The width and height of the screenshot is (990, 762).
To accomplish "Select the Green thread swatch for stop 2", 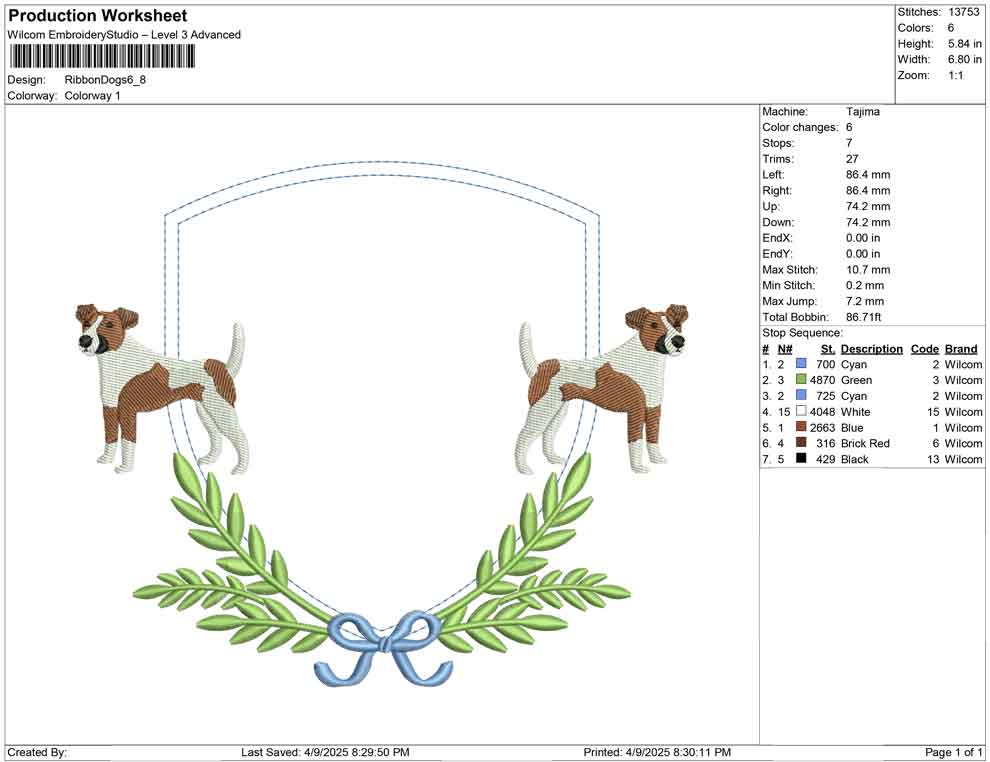I will tap(799, 380).
